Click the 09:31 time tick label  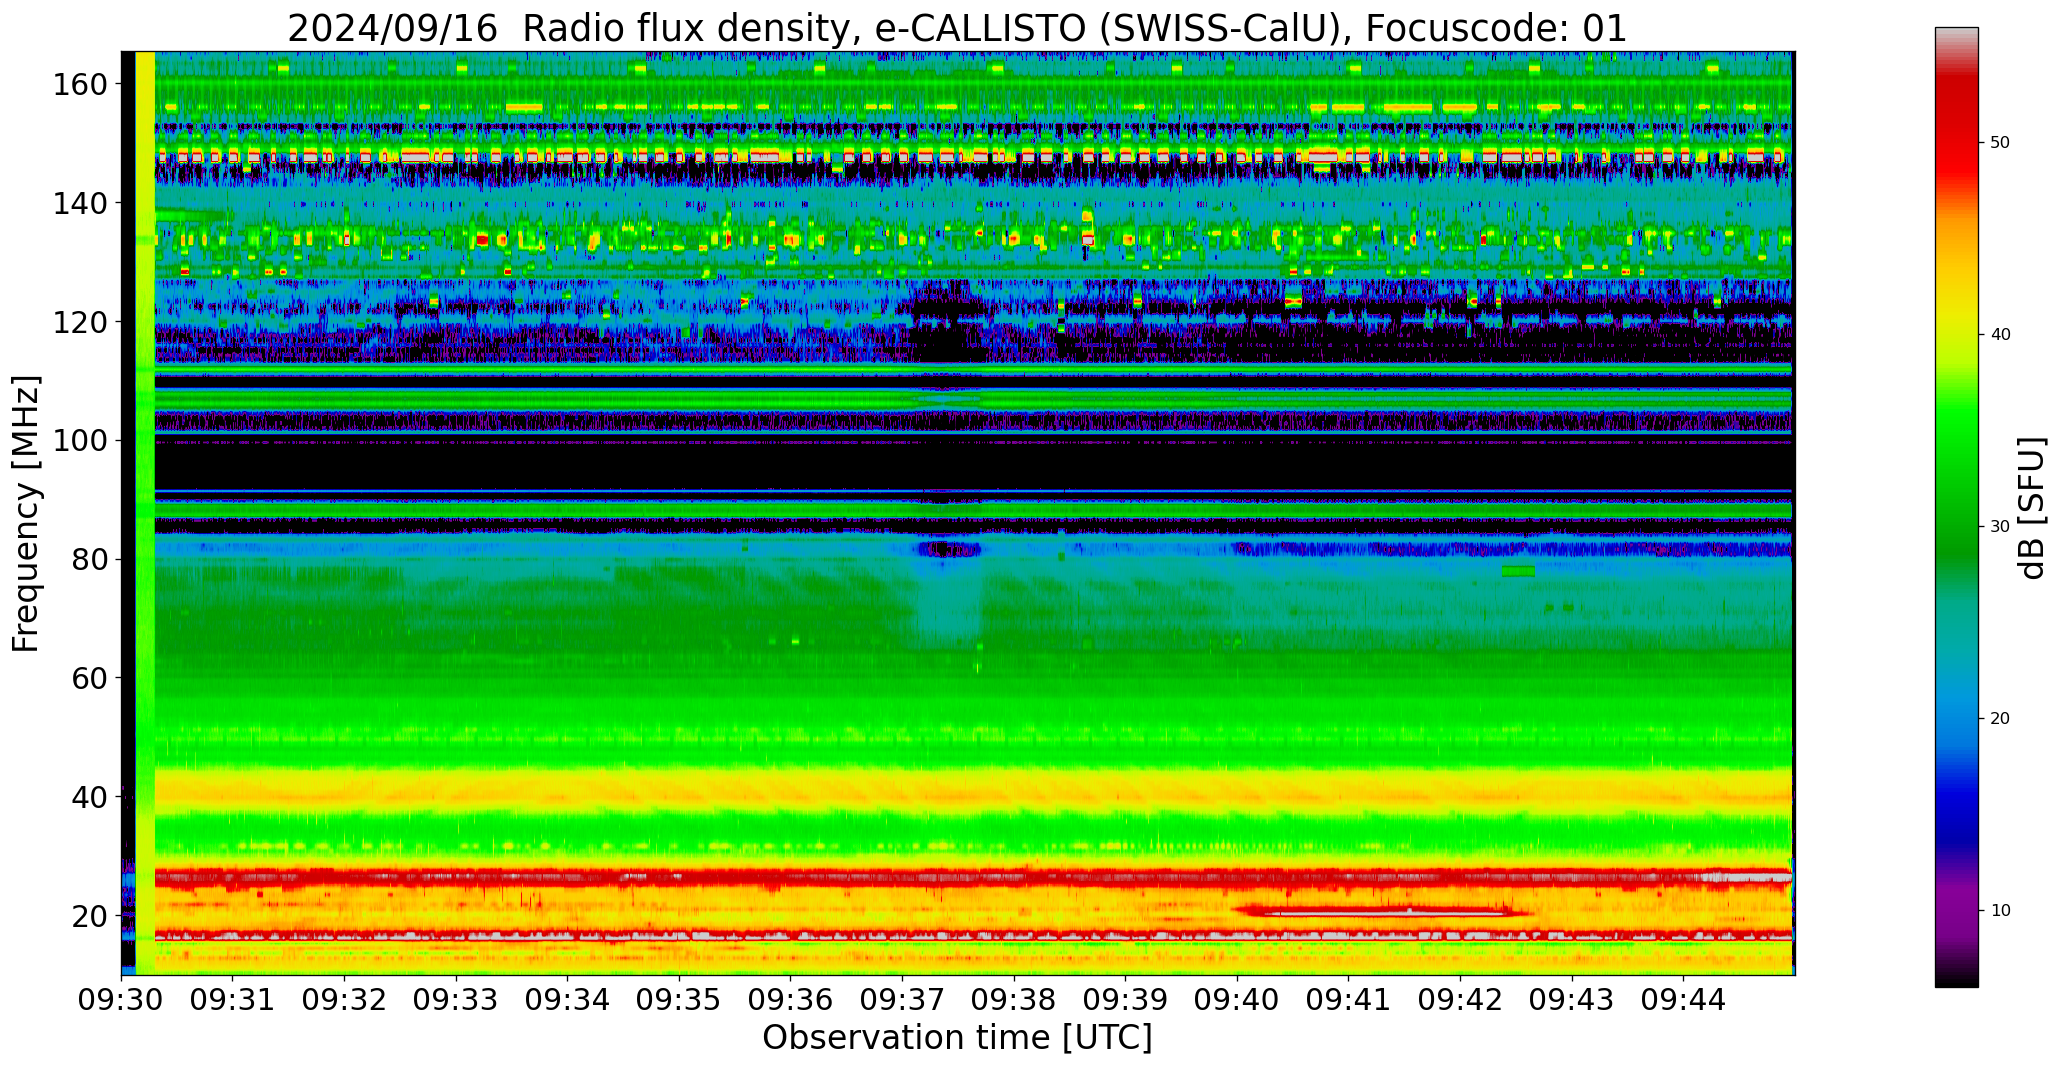(x=233, y=999)
